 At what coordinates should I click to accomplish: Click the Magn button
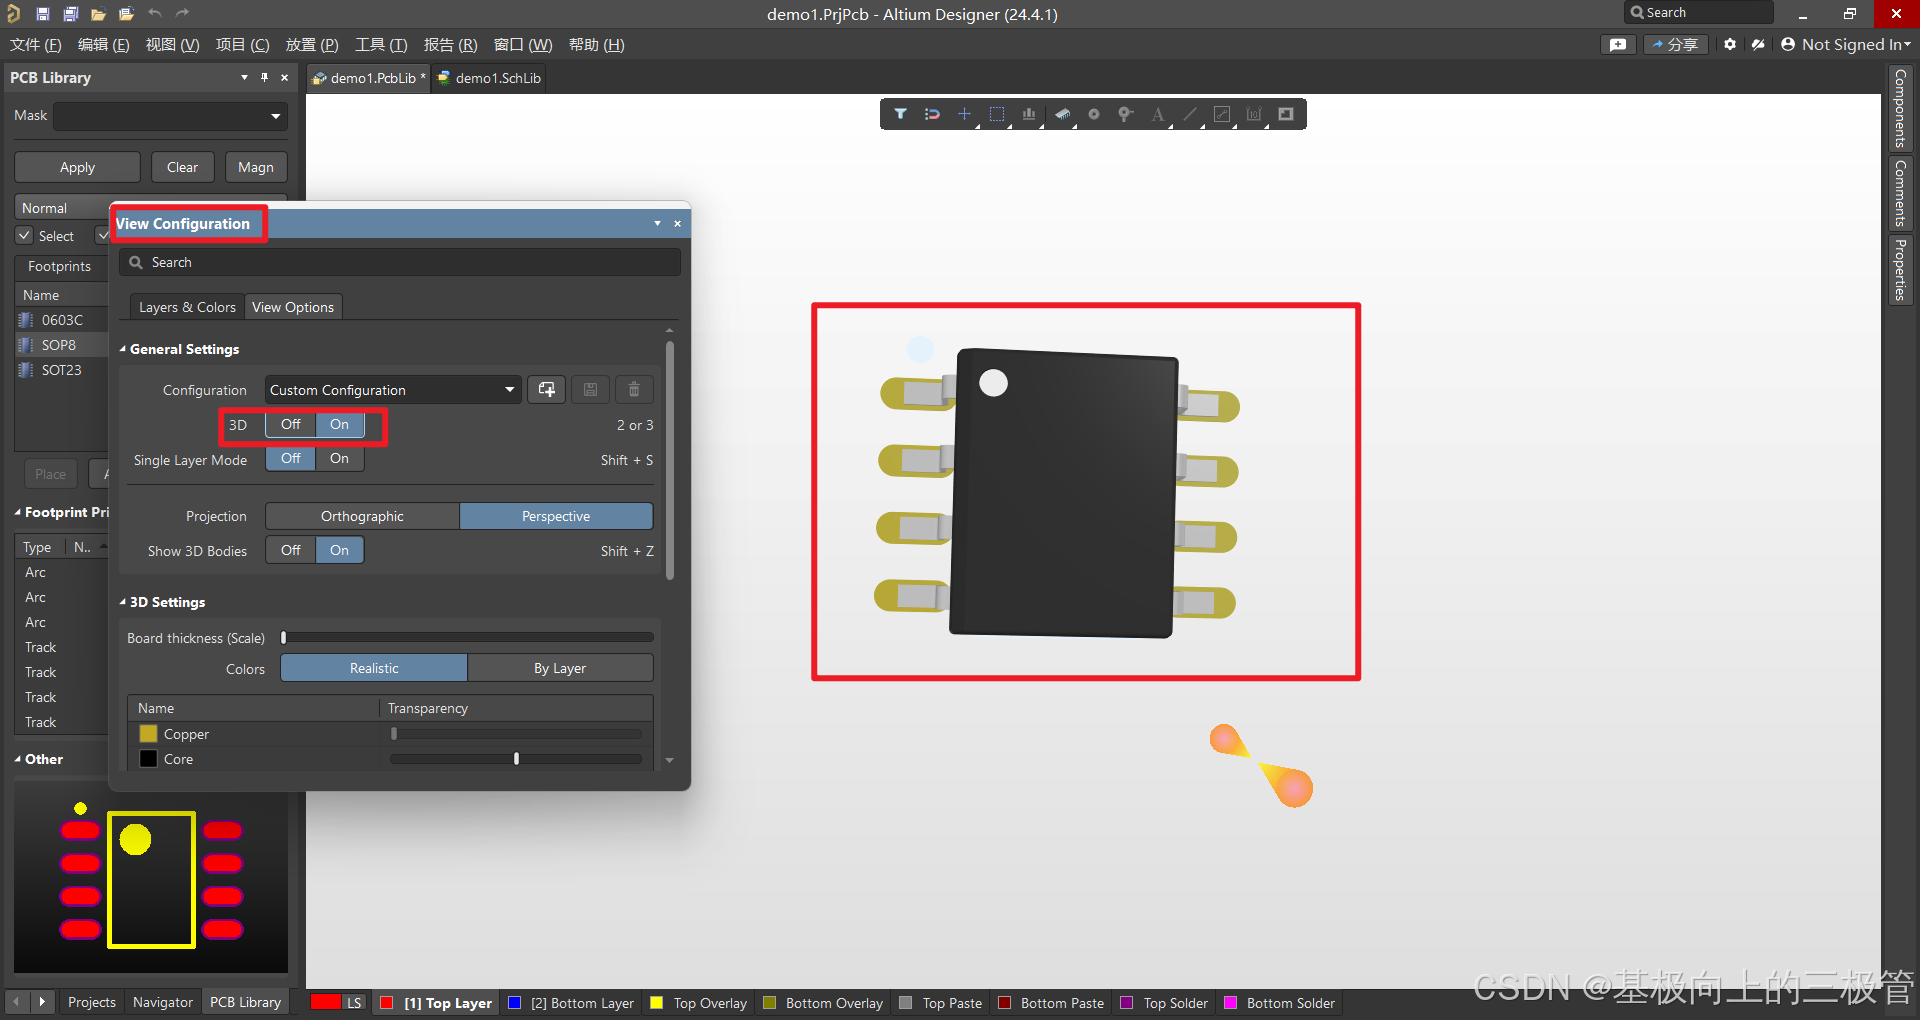(256, 167)
